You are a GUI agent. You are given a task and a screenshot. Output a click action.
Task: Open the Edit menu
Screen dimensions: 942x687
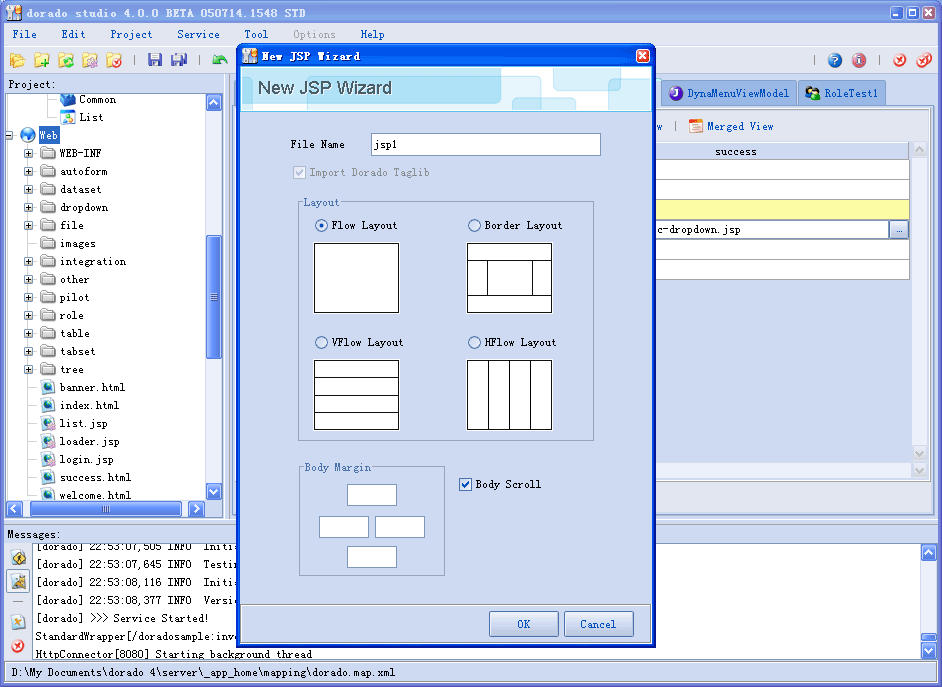73,34
